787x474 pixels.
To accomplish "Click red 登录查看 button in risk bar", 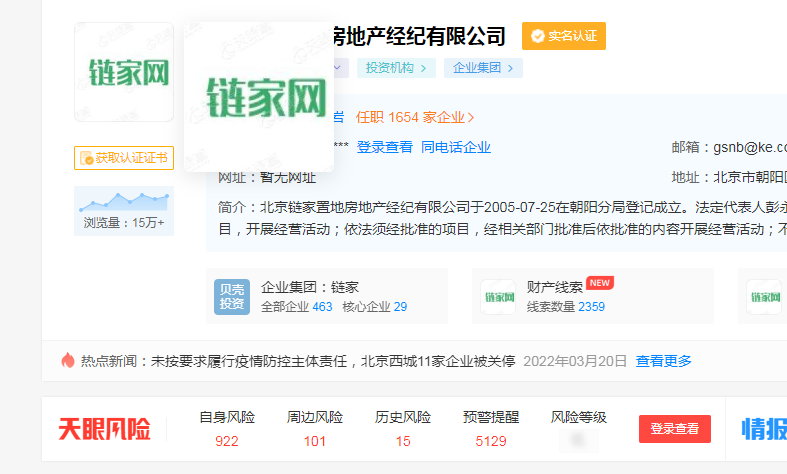I will pos(675,429).
